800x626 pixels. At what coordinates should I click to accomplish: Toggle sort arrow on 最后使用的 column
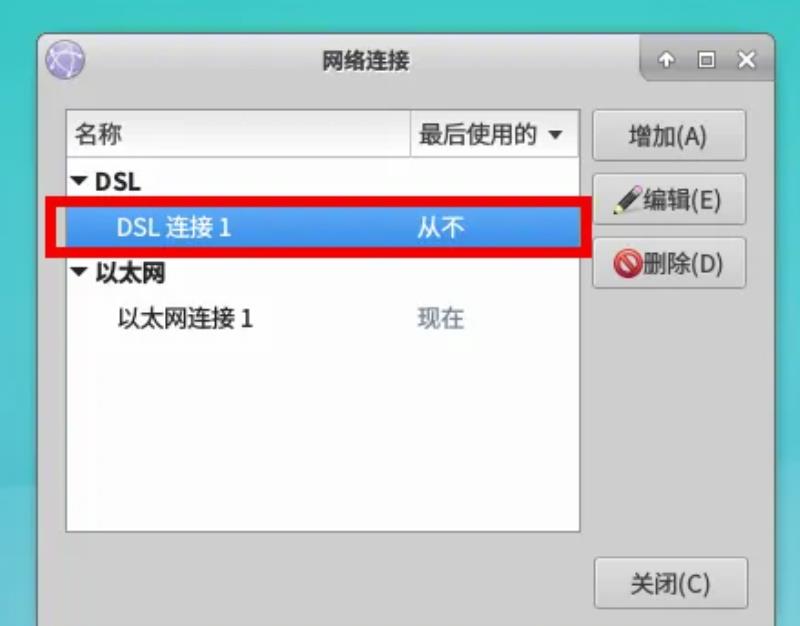pos(555,135)
